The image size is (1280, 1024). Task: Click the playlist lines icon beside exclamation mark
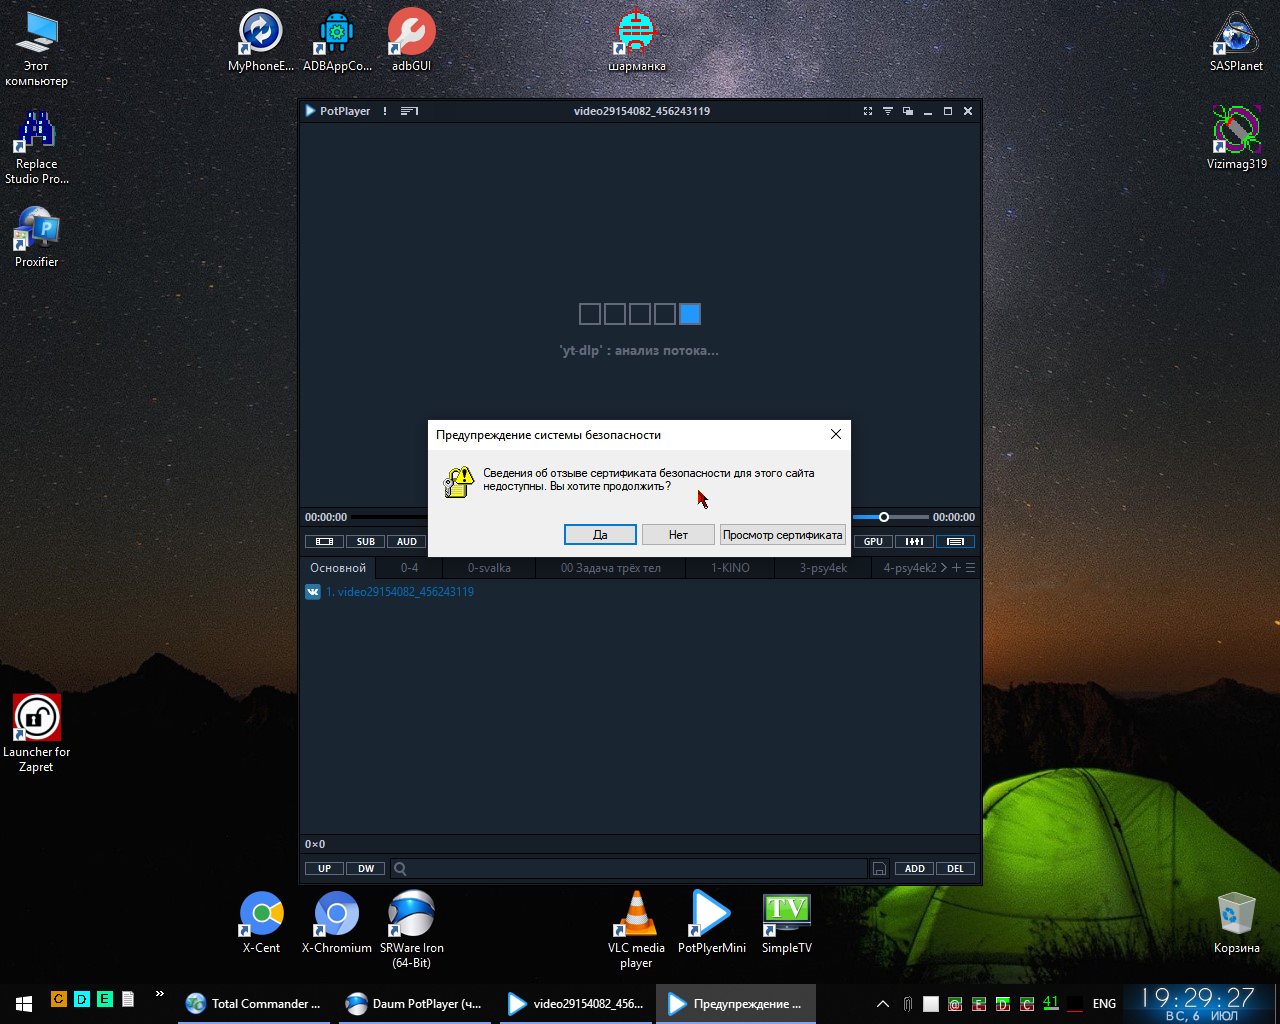tap(409, 111)
